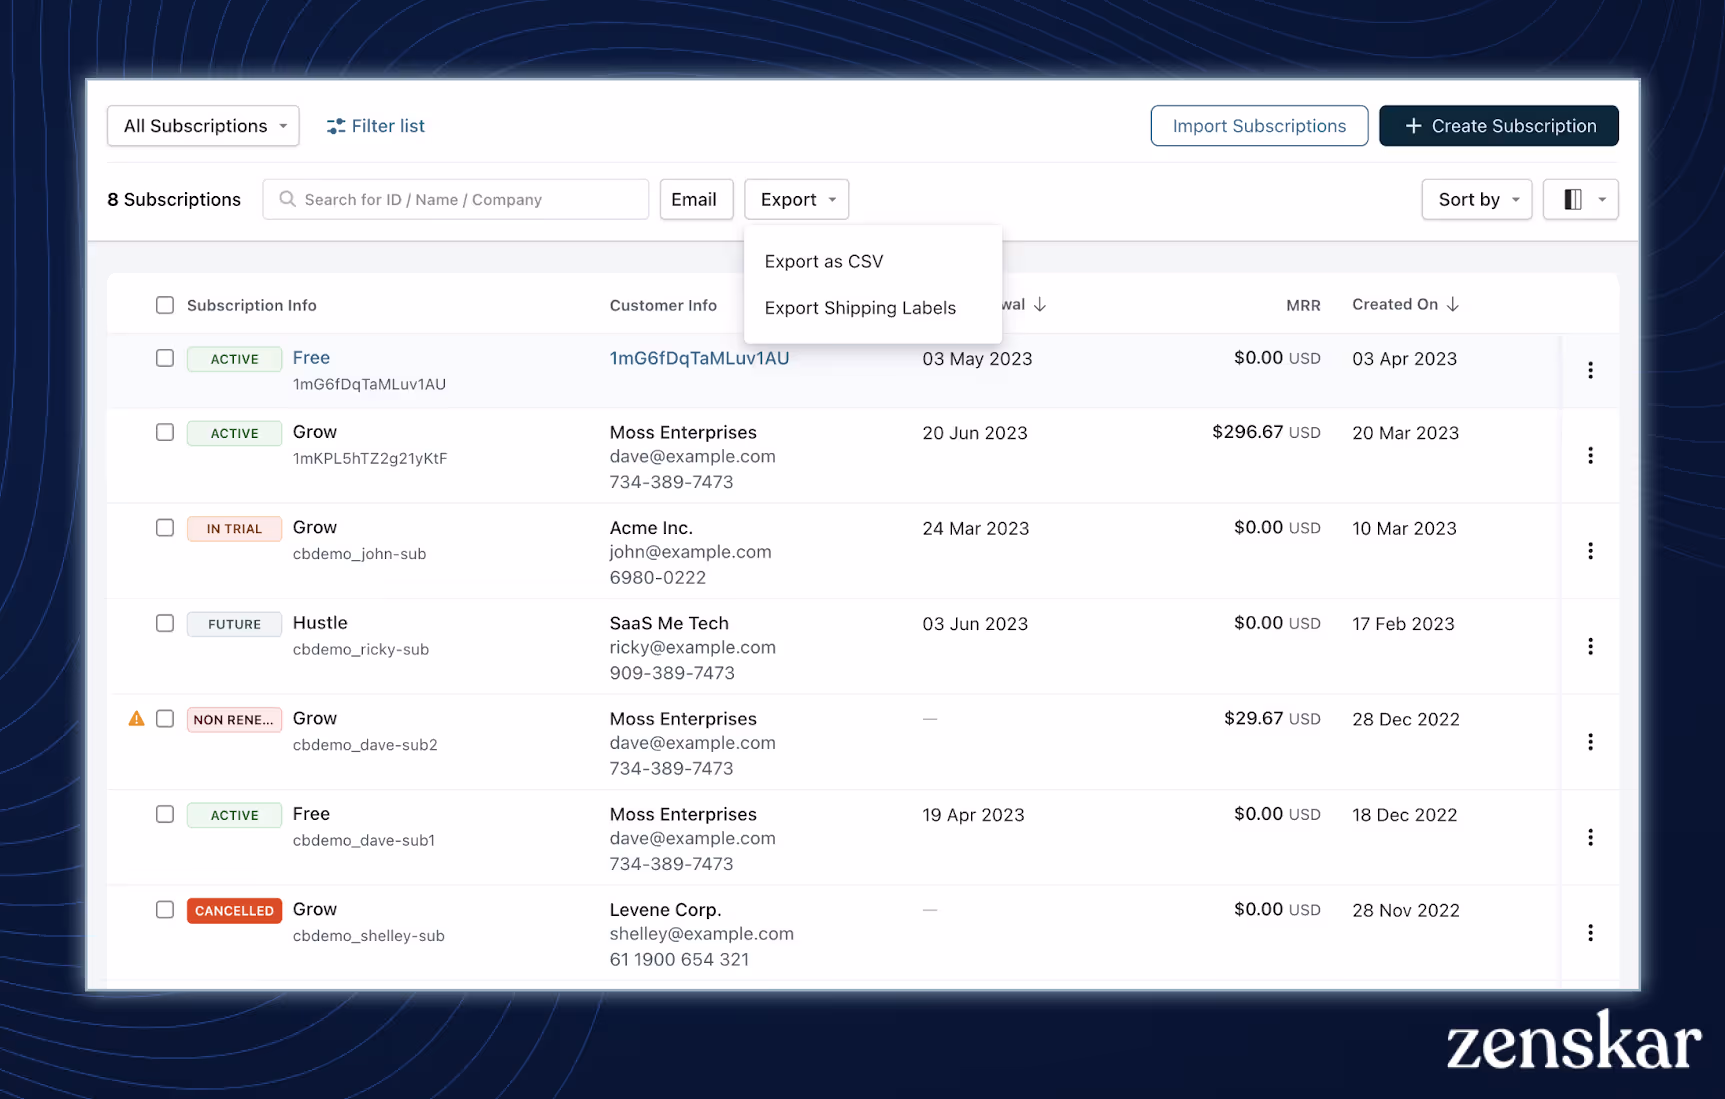1725x1099 pixels.
Task: Click Import Subscriptions button
Action: click(1259, 126)
